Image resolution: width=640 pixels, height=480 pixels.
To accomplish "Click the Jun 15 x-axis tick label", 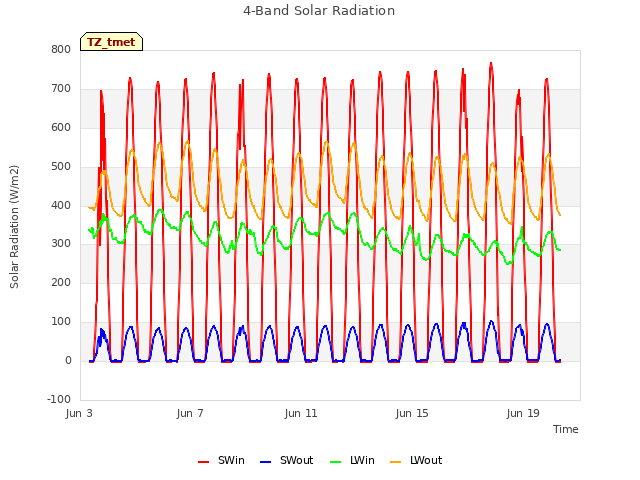I will tap(412, 413).
